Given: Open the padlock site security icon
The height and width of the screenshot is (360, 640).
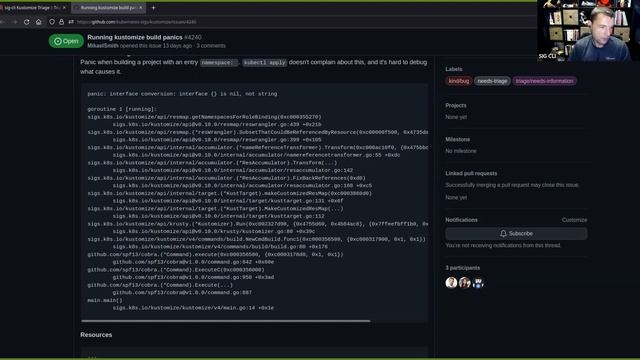Looking at the screenshot, I should [62, 22].
